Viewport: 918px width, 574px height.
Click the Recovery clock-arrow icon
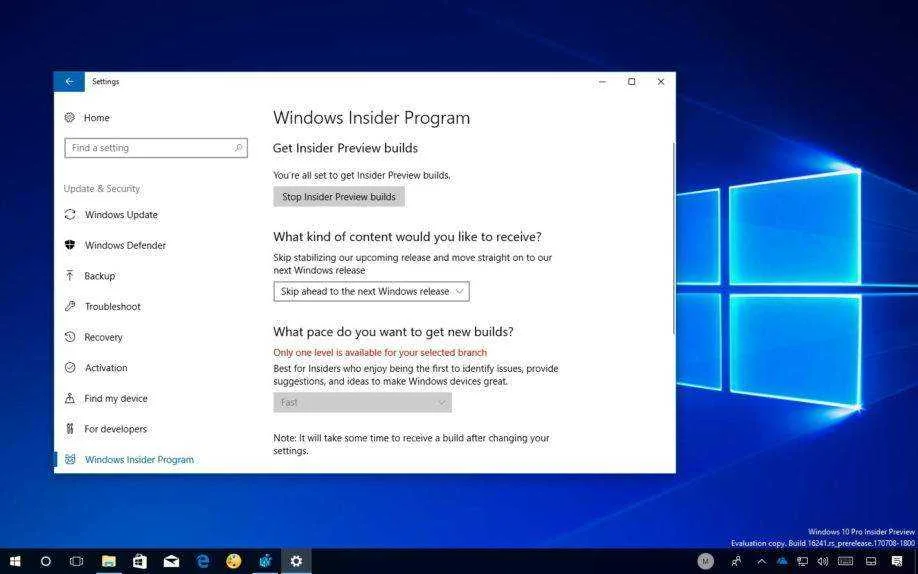pos(70,337)
